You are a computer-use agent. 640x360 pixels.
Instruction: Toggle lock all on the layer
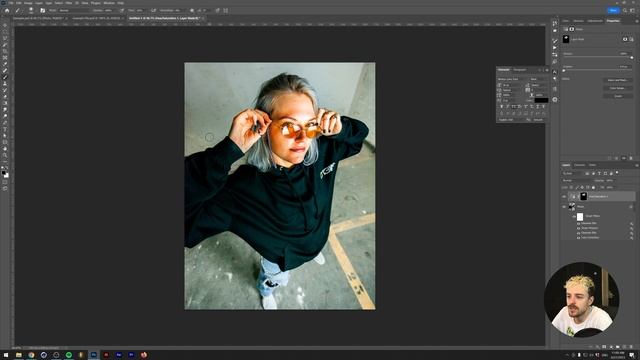coord(593,187)
